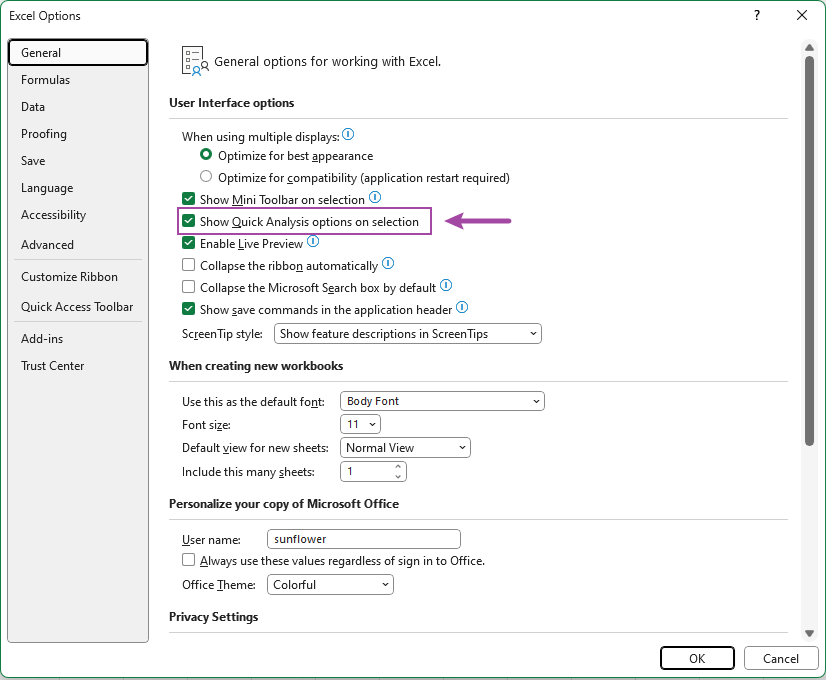This screenshot has width=826, height=680.
Task: Select Optimize for compatibility radio button
Action: pyautogui.click(x=205, y=177)
